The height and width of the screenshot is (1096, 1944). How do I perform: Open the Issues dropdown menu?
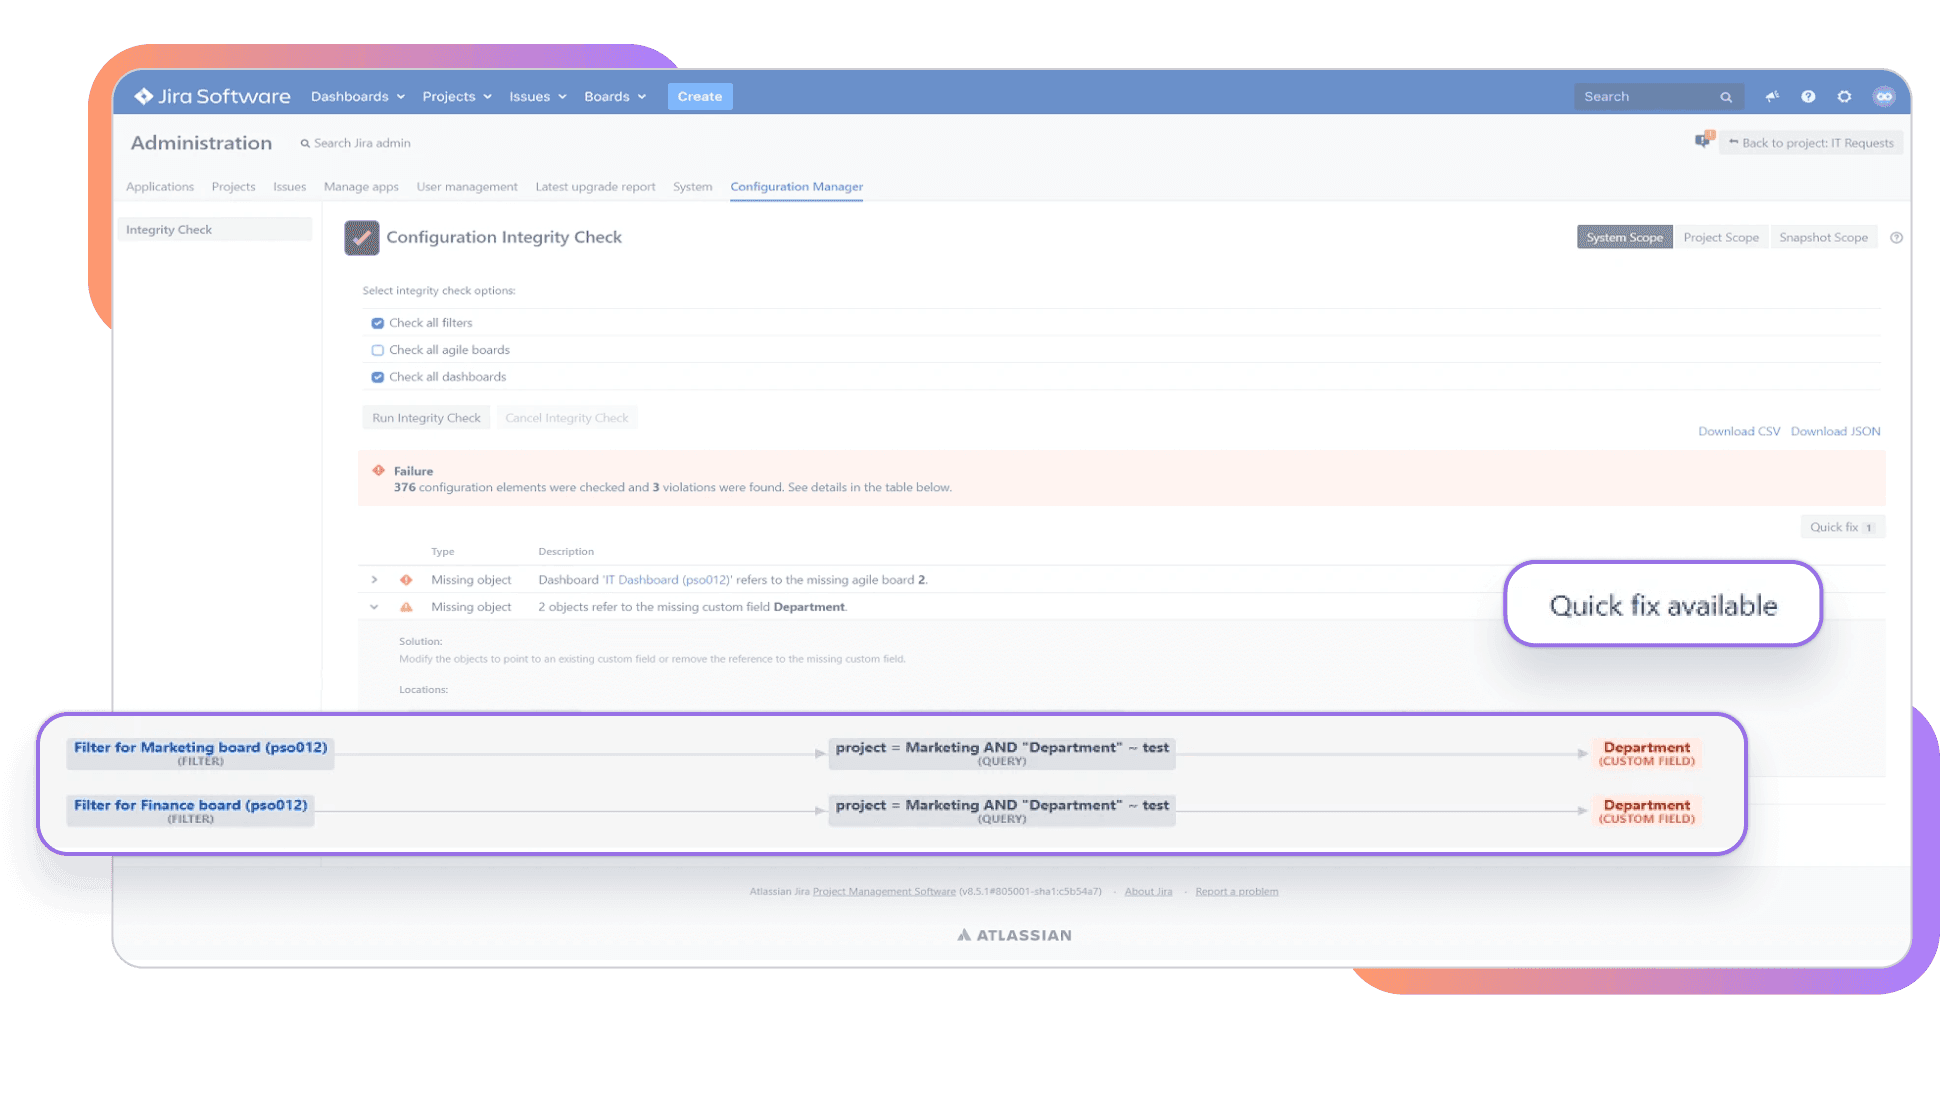click(x=537, y=96)
